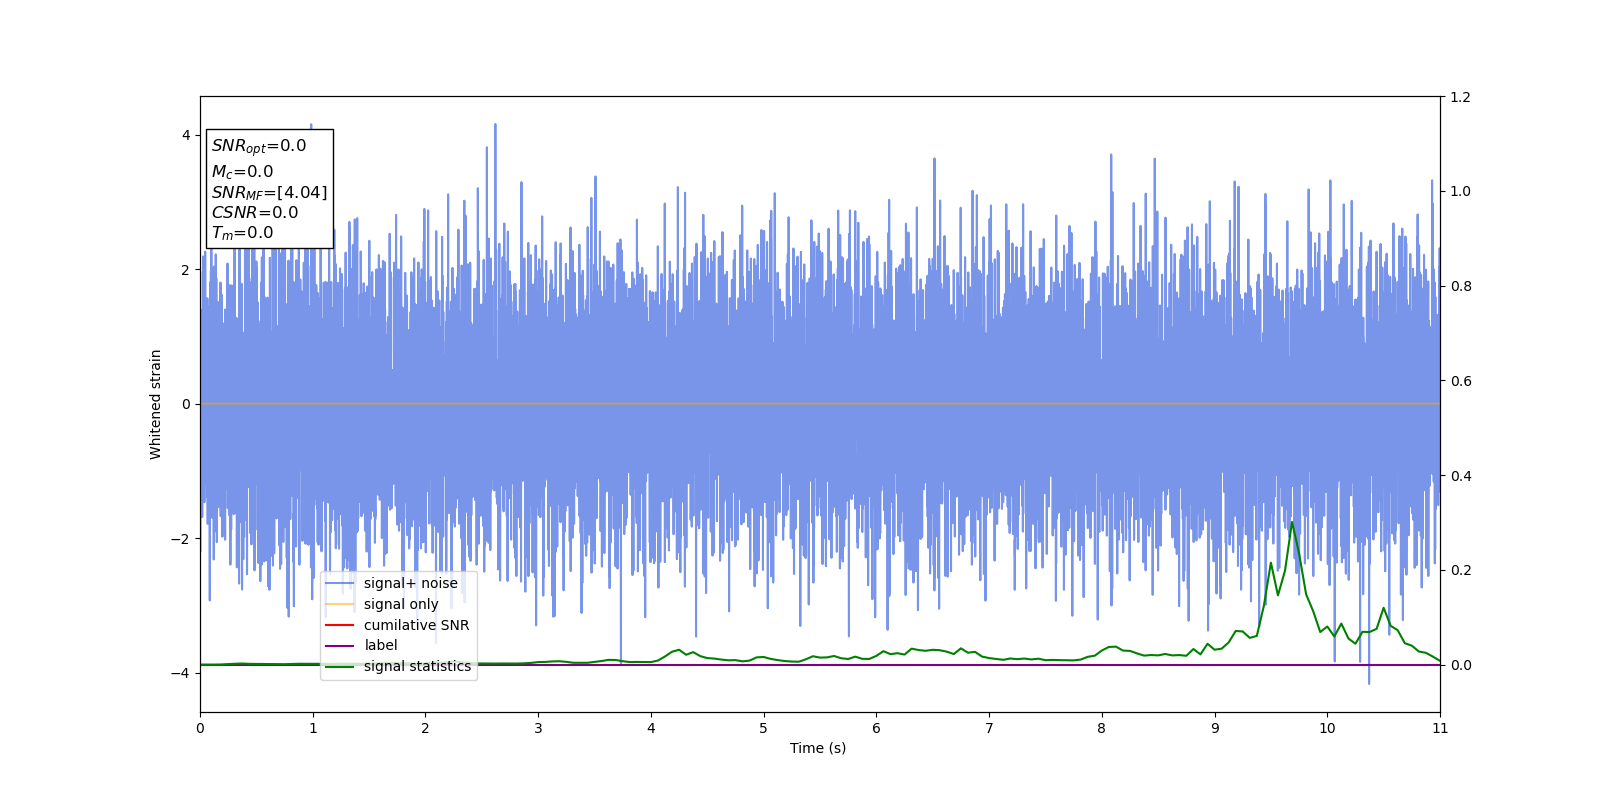Click the green line swatch for 'signal statistics'
Image resolution: width=1600 pixels, height=800 pixels.
[x=340, y=667]
